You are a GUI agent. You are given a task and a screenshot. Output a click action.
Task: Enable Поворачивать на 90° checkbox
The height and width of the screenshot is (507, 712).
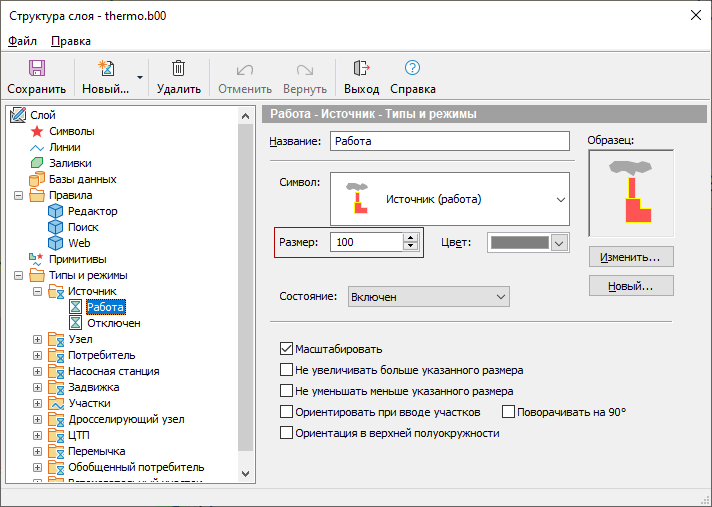click(x=508, y=412)
